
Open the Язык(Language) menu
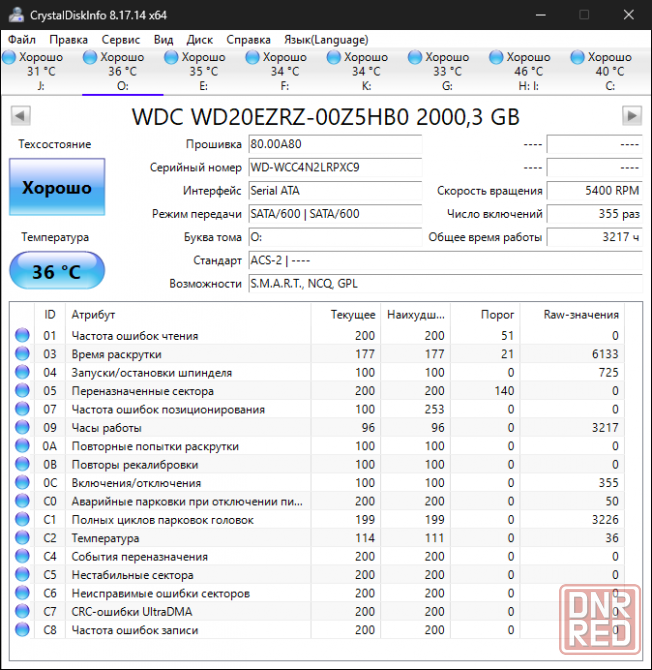point(326,39)
